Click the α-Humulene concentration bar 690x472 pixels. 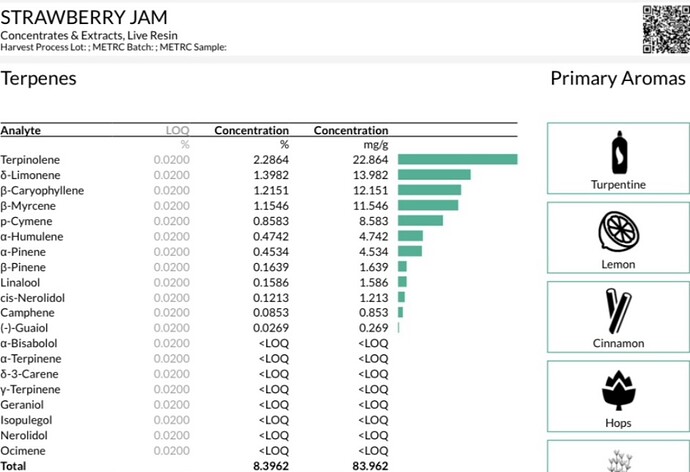(410, 236)
